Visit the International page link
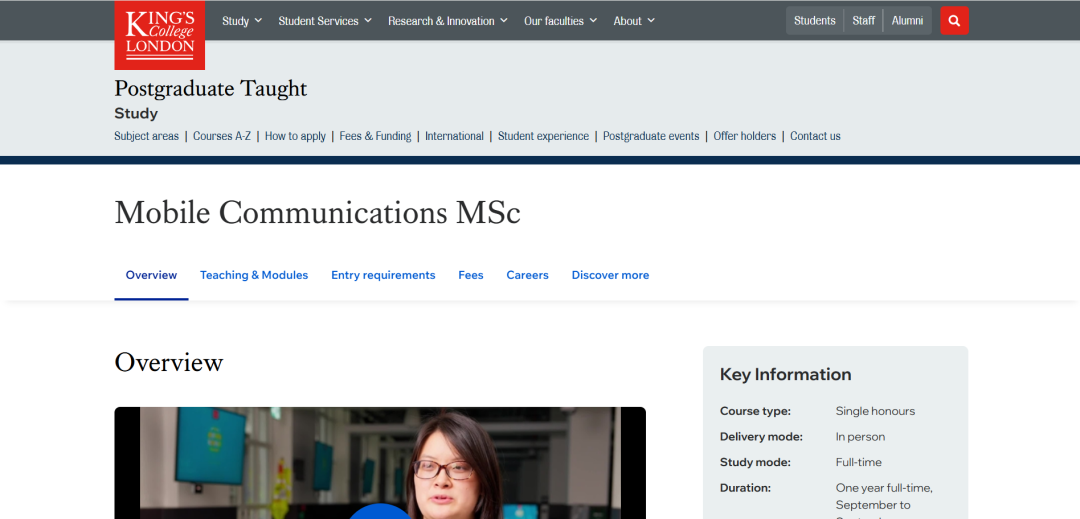Image resolution: width=1080 pixels, height=519 pixels. (455, 136)
